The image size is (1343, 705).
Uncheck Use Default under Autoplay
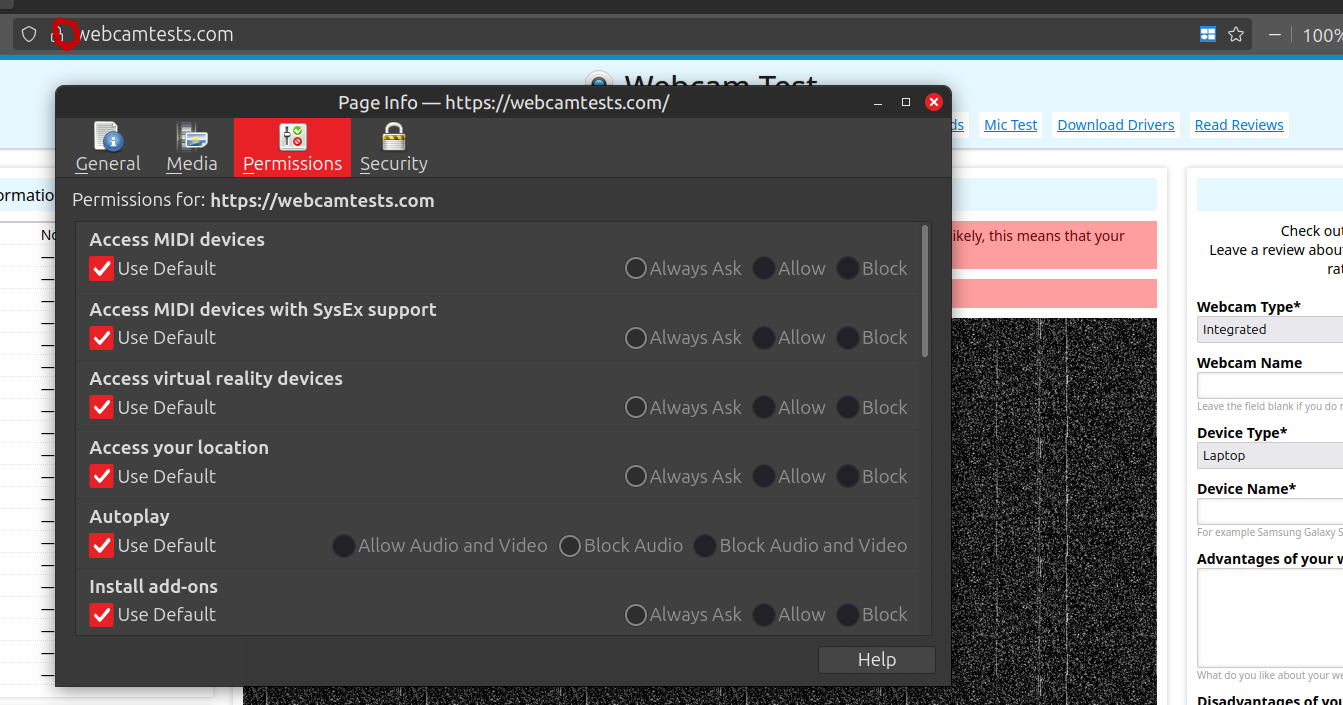[x=101, y=545]
